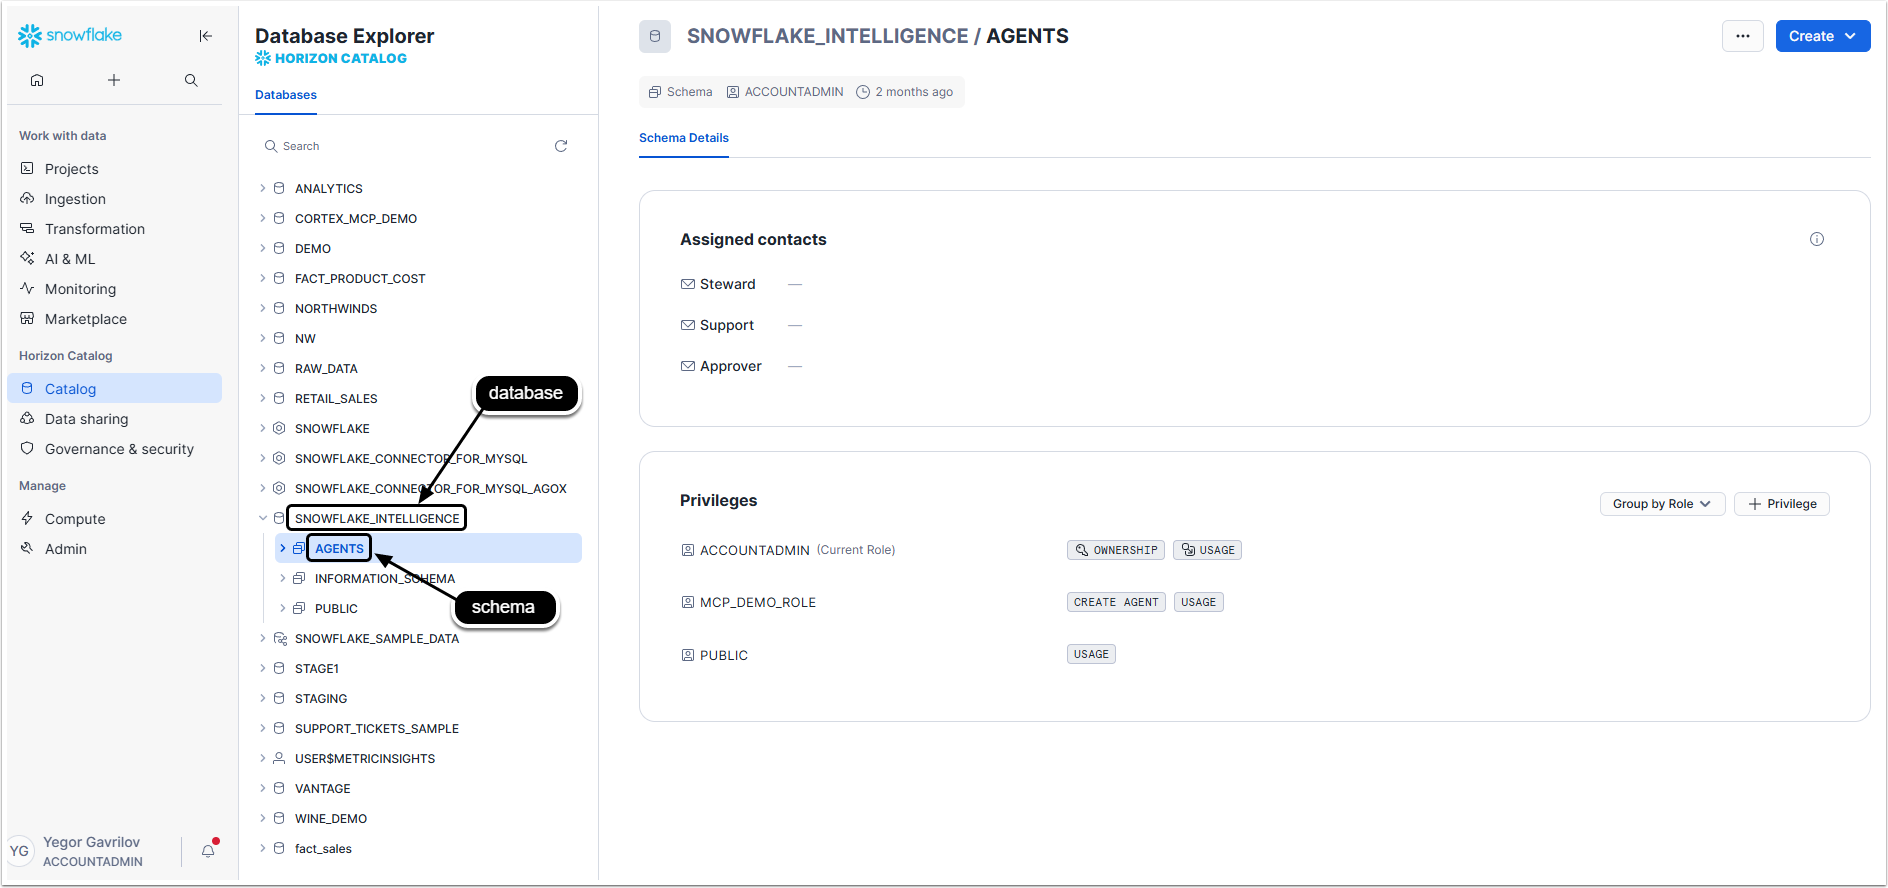Open Governance & security in sidebar

pos(119,449)
